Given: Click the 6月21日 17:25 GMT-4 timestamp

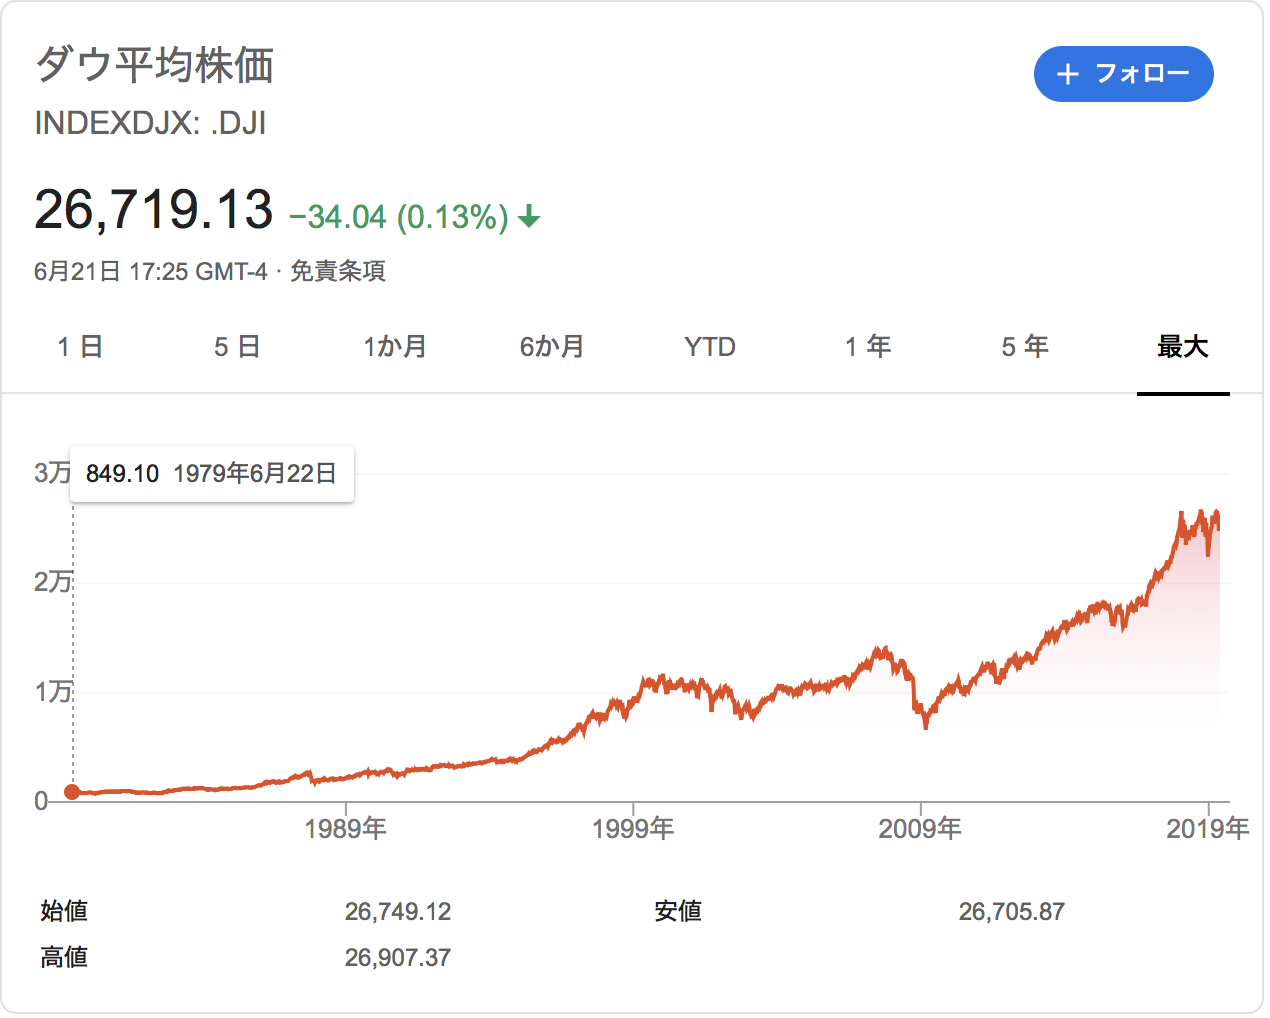Looking at the screenshot, I should coord(151,271).
